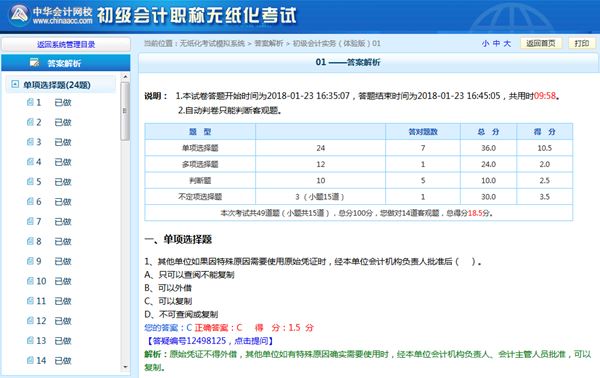This screenshot has width=600, height=378.
Task: Click the document icon beside question 14
Action: 30,360
